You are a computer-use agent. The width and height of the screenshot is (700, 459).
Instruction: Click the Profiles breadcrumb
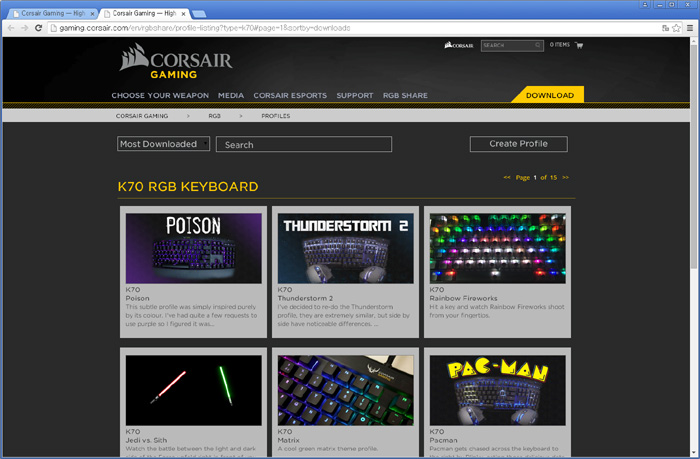[275, 116]
